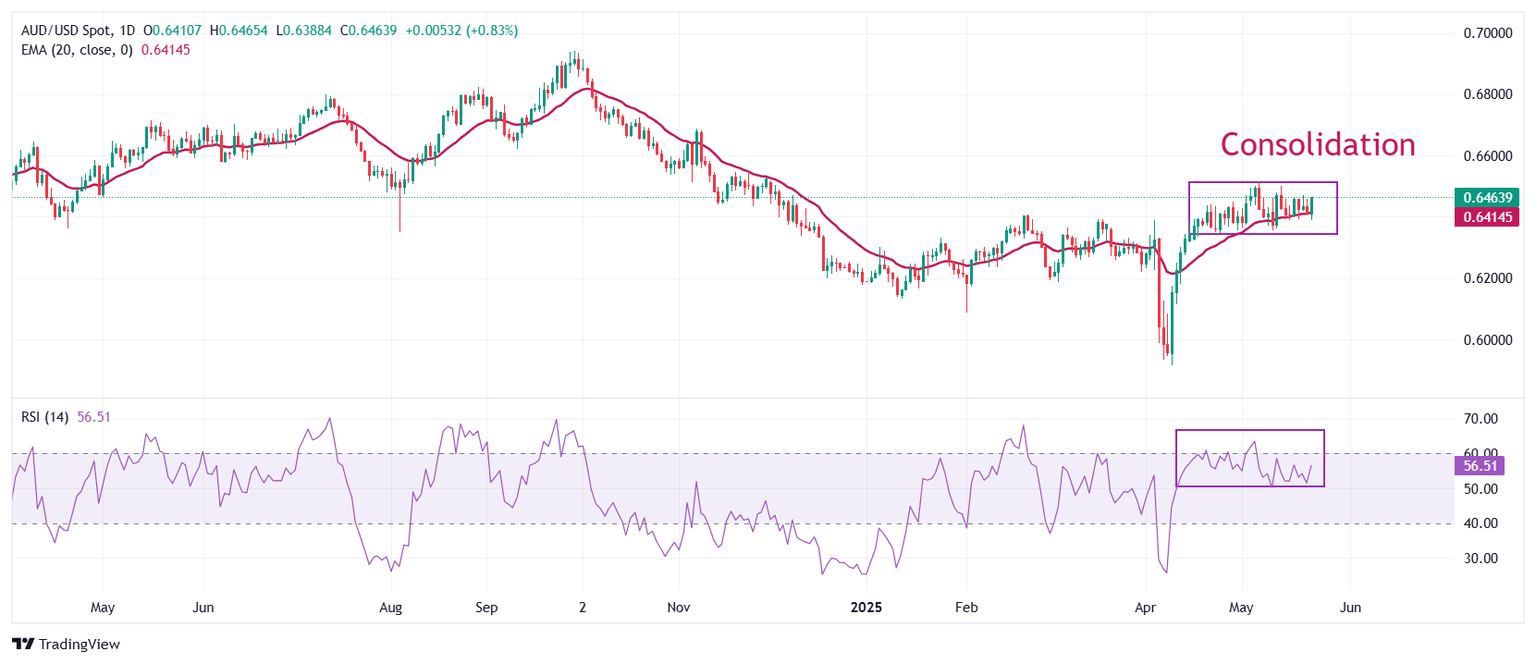This screenshot has height=664, width=1536.
Task: Click the purple 56.51 RSI value tag
Action: coord(1480,466)
